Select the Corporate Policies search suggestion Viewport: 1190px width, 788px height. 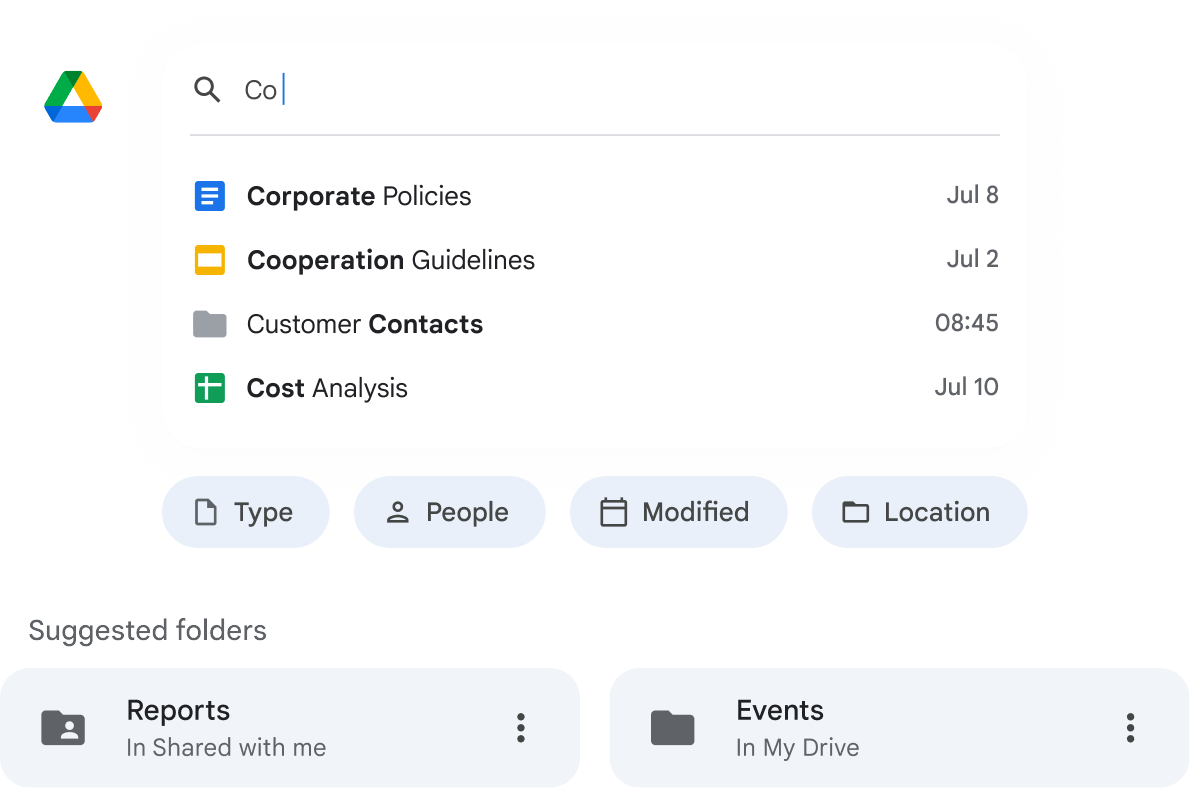tap(596, 196)
